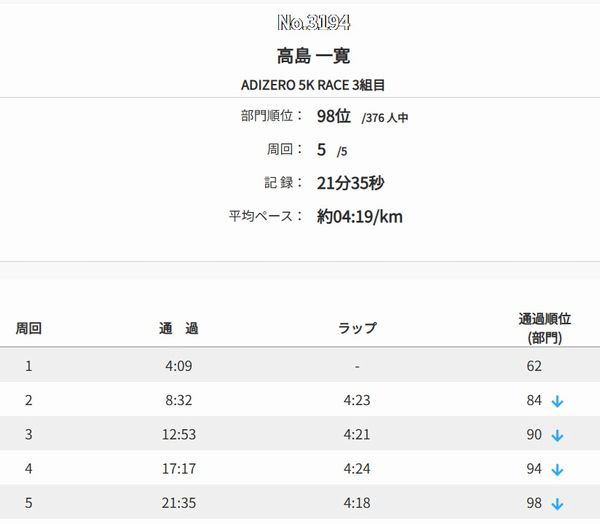
Task: Click the ラップ column header
Action: click(357, 328)
